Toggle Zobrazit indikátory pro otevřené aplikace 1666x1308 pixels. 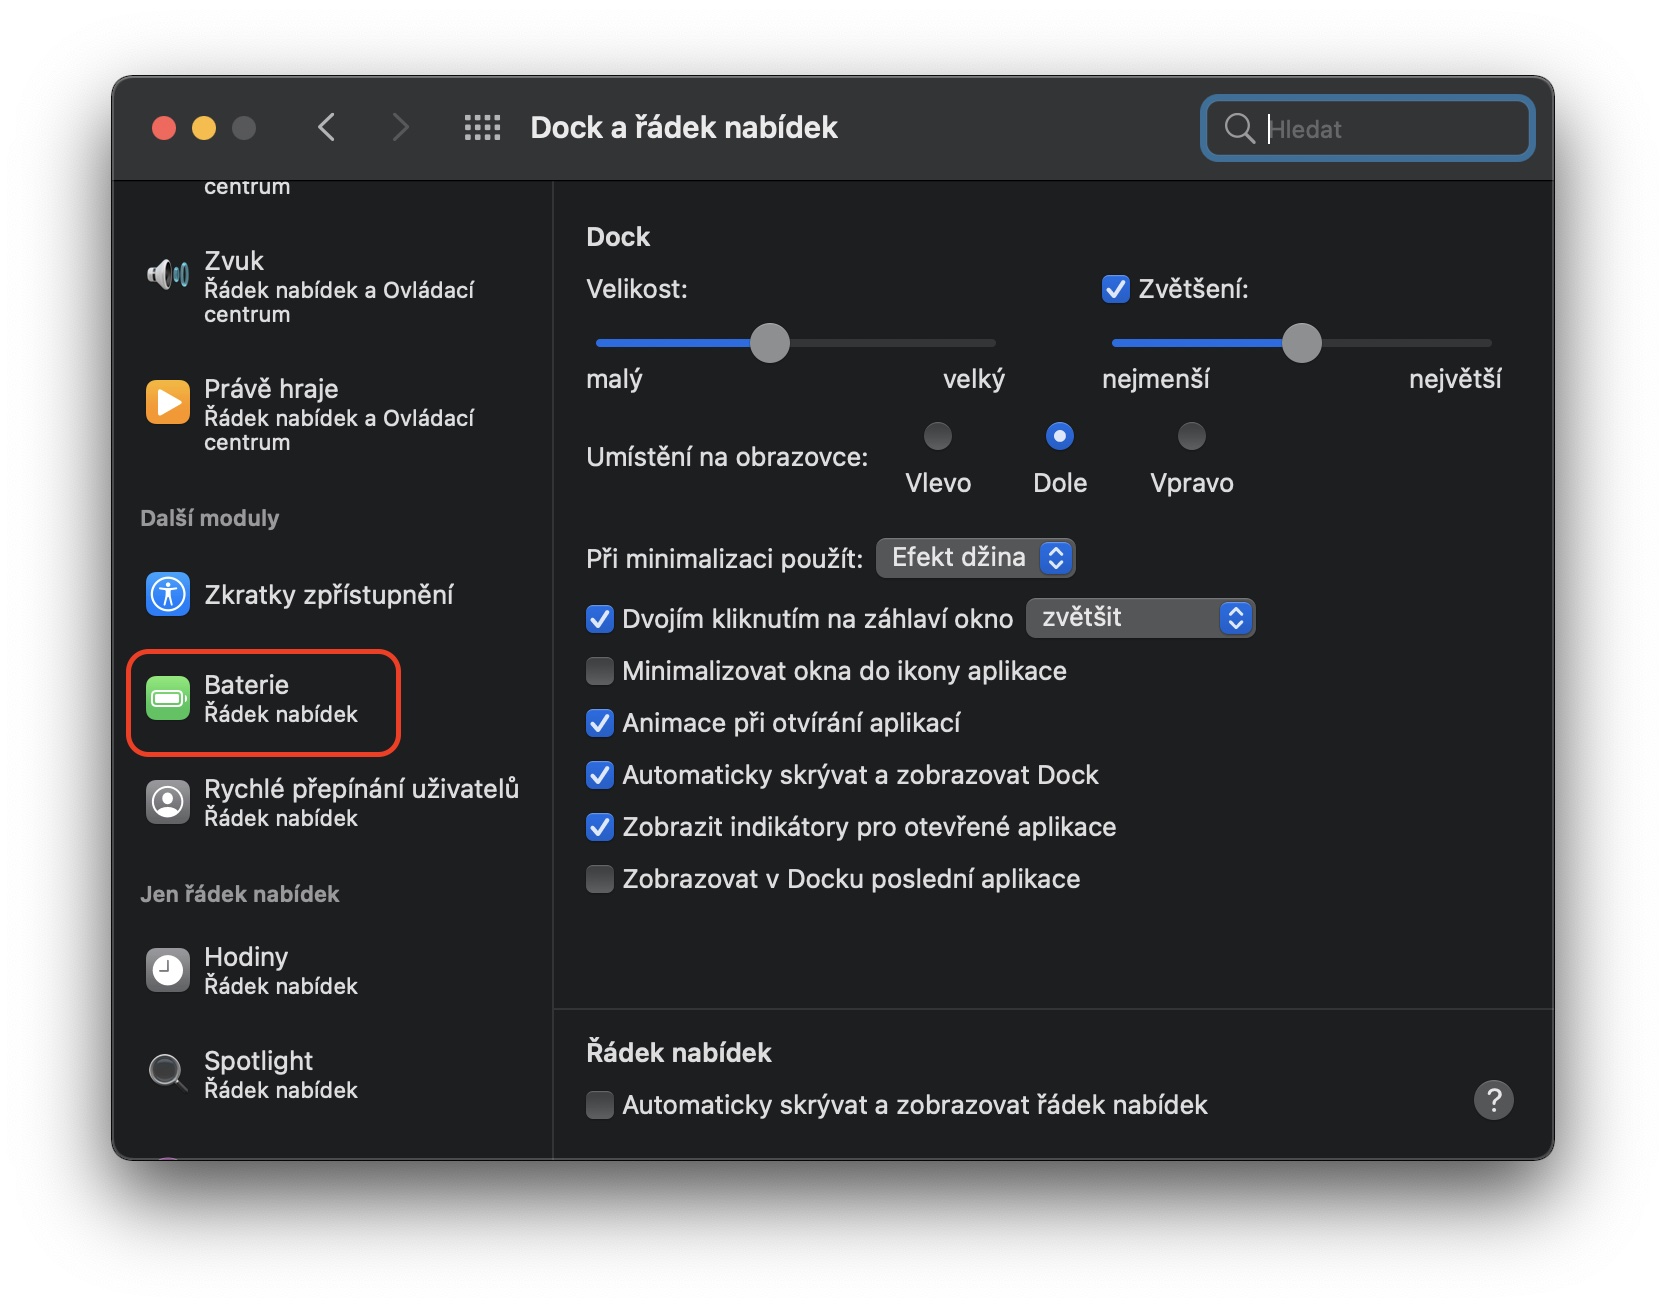599,827
